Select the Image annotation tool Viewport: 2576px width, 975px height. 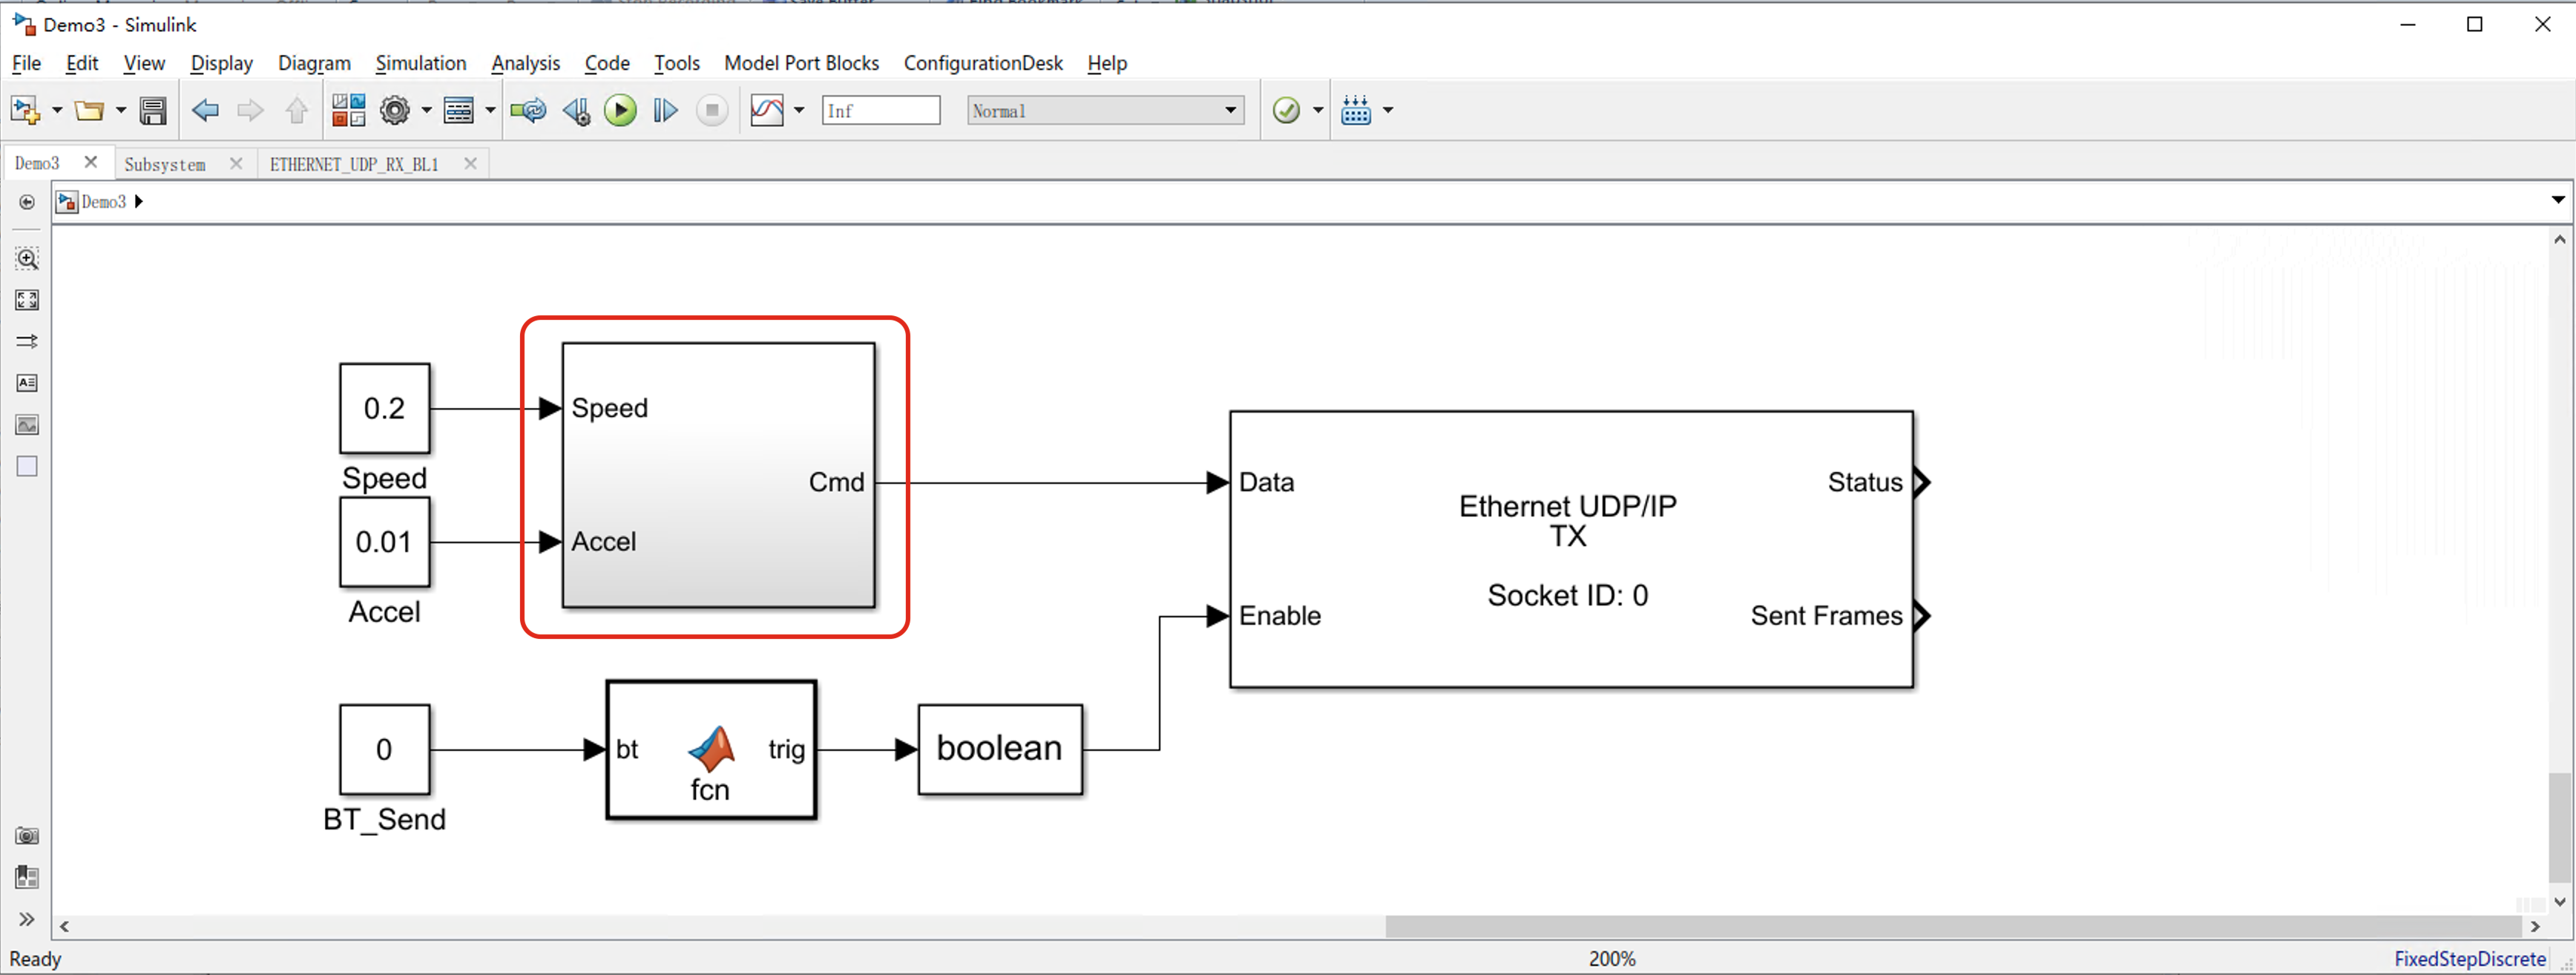point(27,425)
